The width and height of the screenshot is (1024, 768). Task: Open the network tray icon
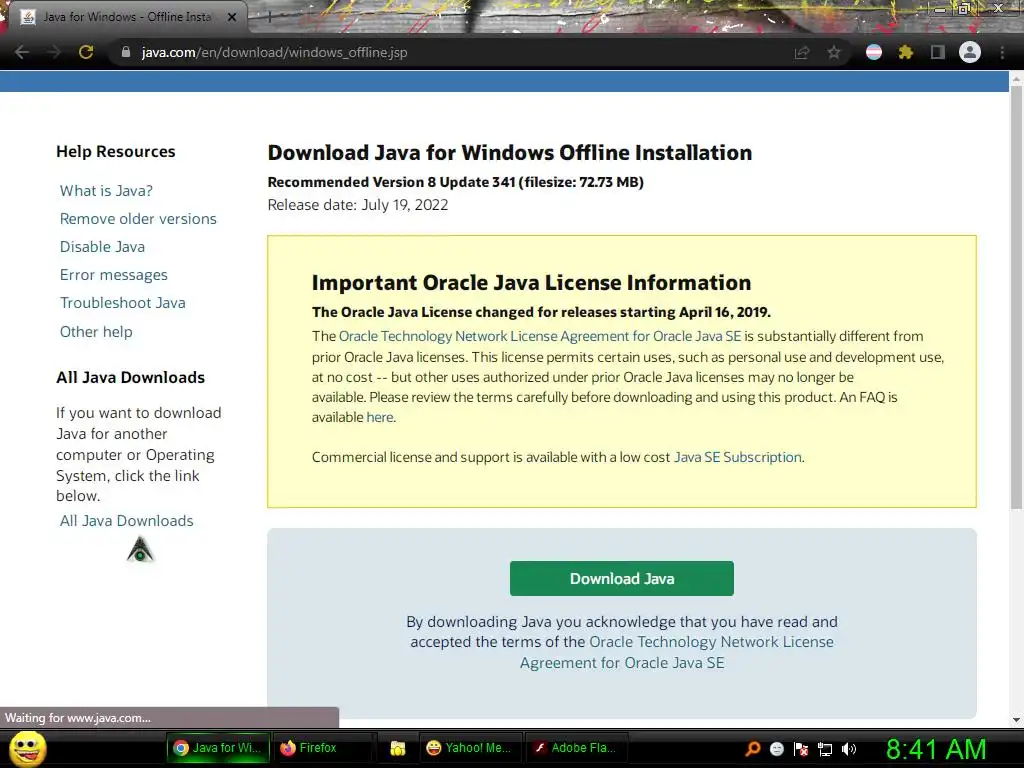coord(825,749)
